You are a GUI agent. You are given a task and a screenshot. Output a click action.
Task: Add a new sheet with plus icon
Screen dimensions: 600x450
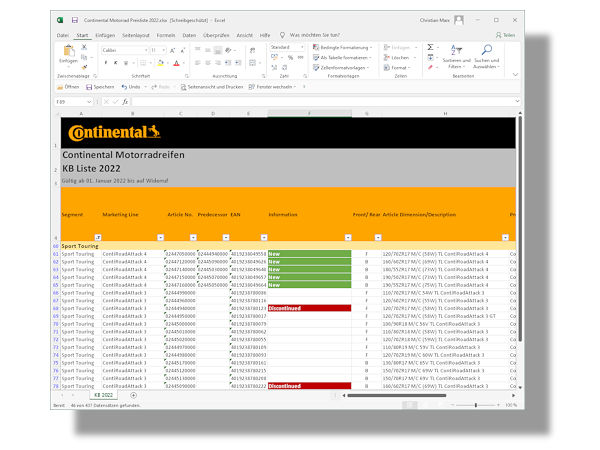tap(133, 395)
